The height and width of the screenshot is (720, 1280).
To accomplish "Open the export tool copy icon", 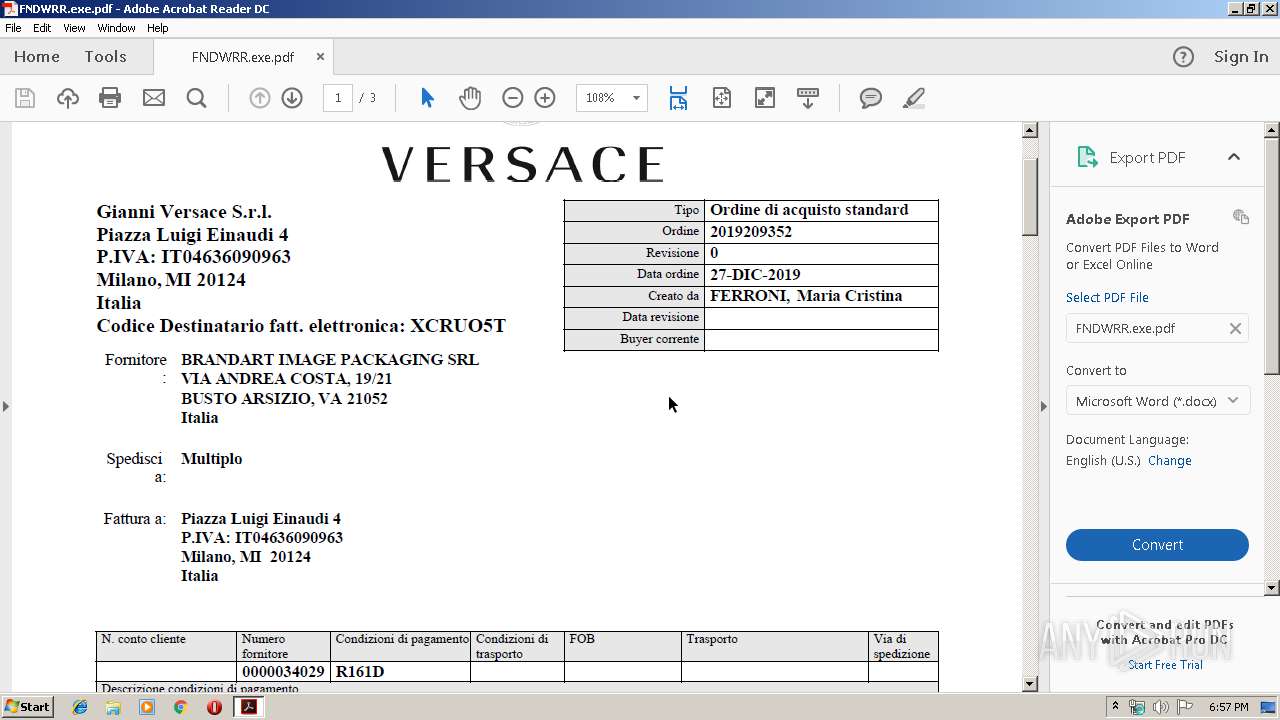I will point(1241,217).
